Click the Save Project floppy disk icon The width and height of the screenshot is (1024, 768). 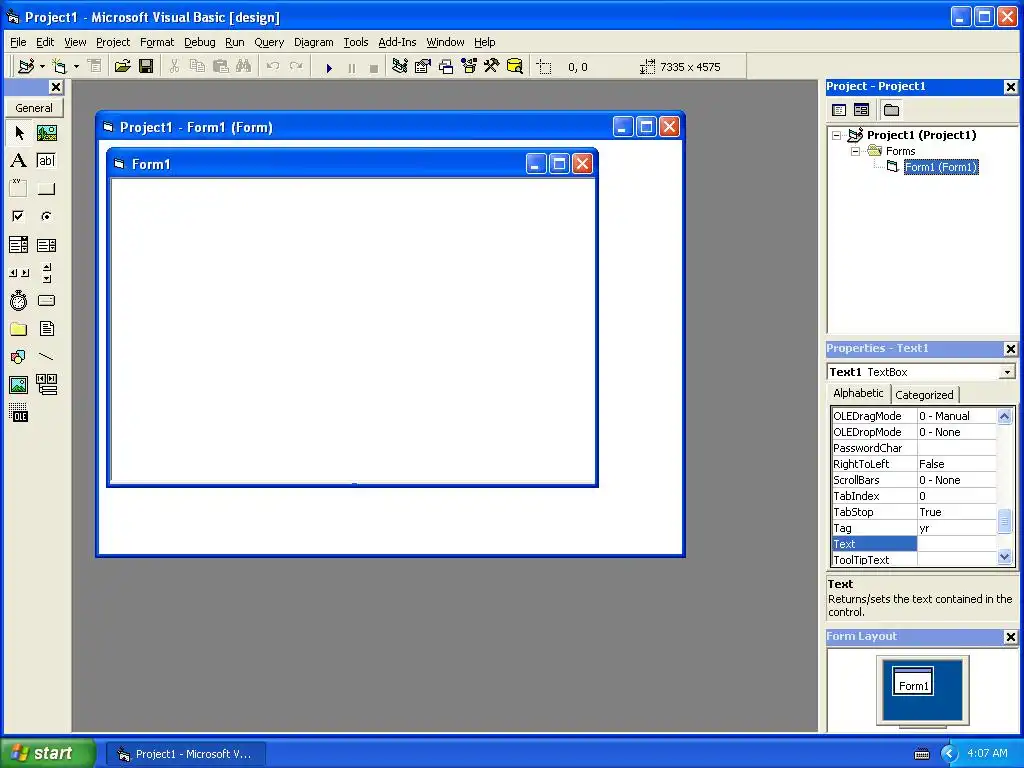coord(146,66)
